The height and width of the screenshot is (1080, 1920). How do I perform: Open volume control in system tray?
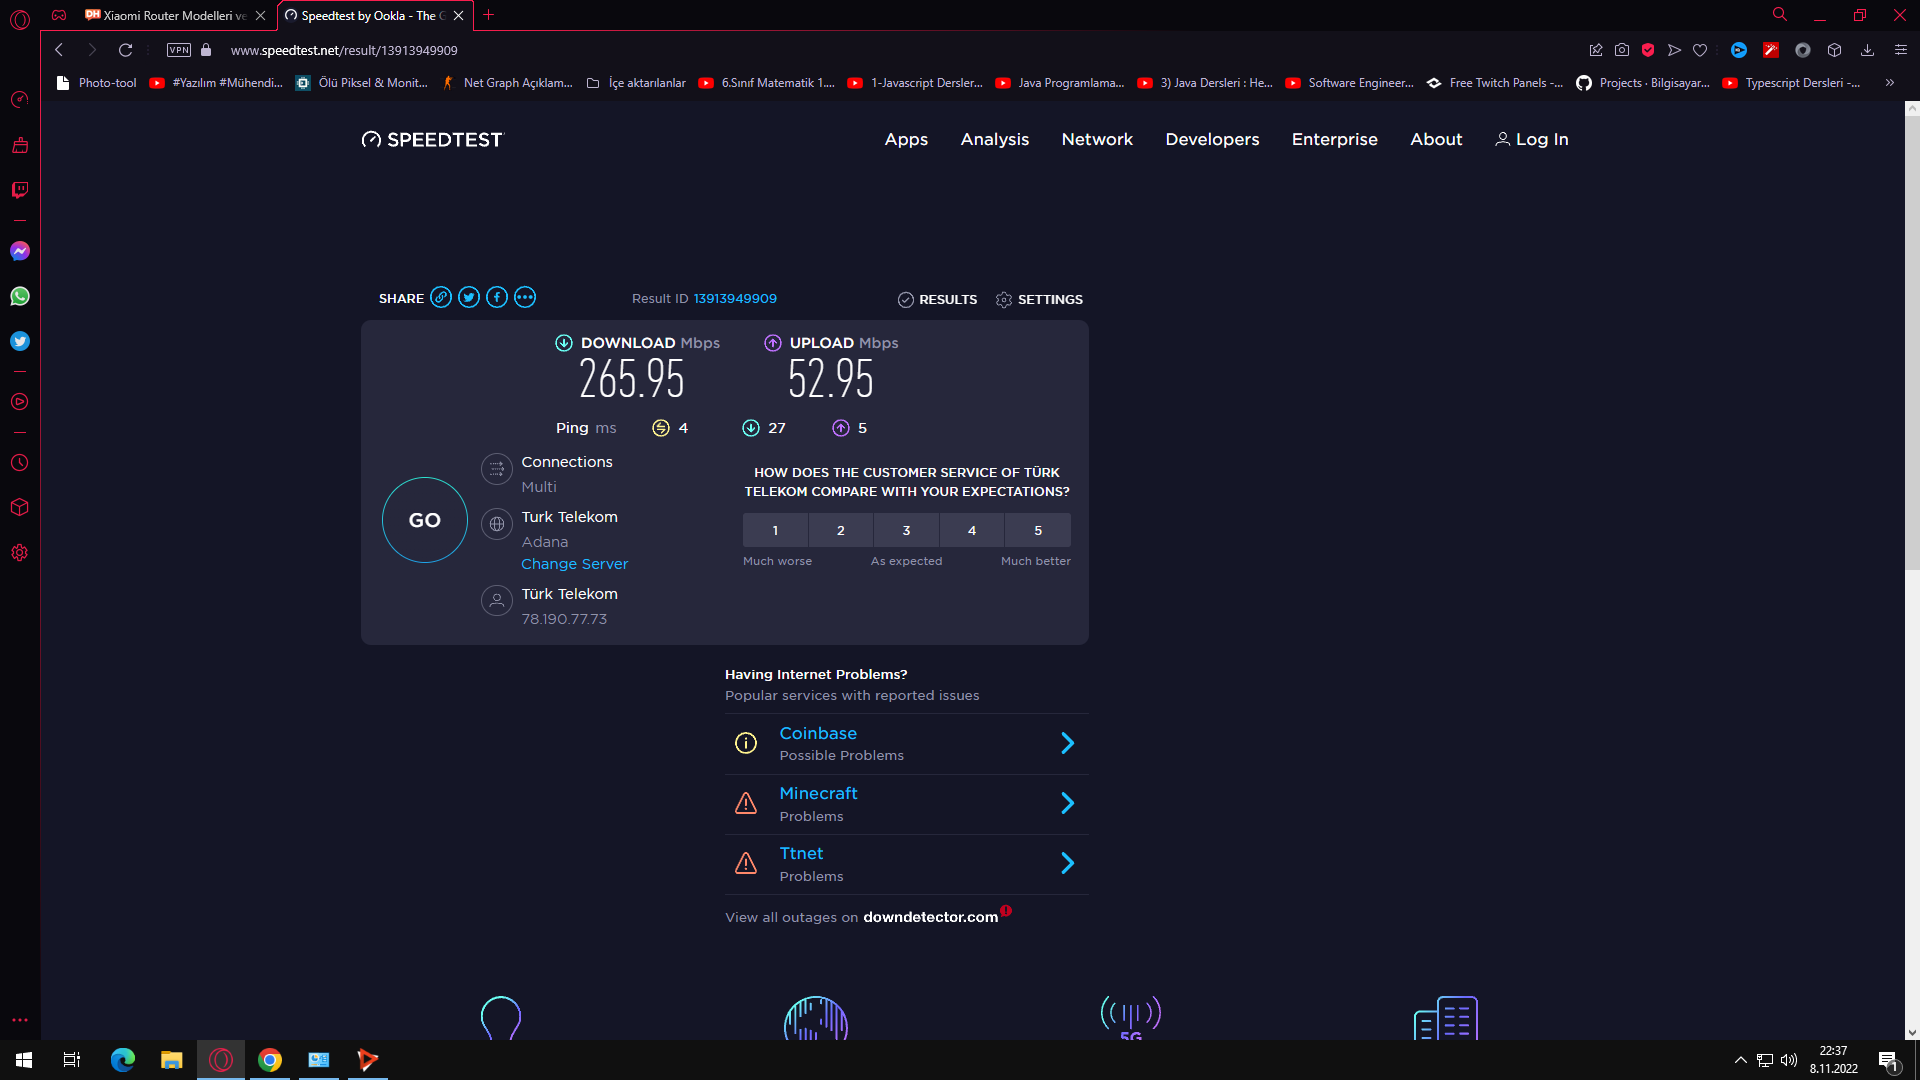click(1789, 1060)
